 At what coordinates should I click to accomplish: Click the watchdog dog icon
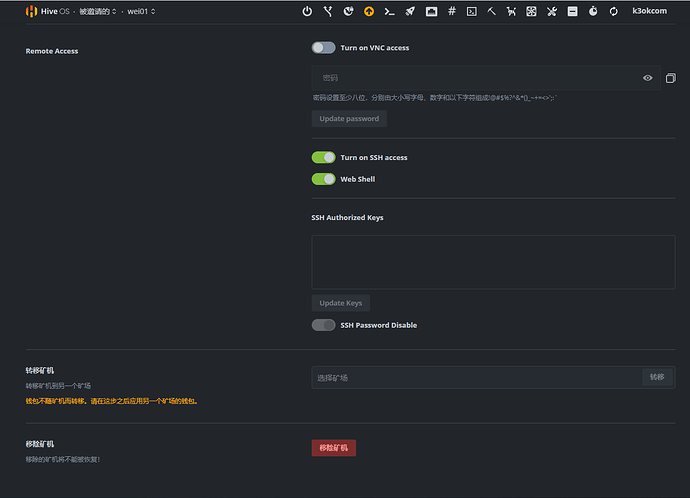pos(511,11)
